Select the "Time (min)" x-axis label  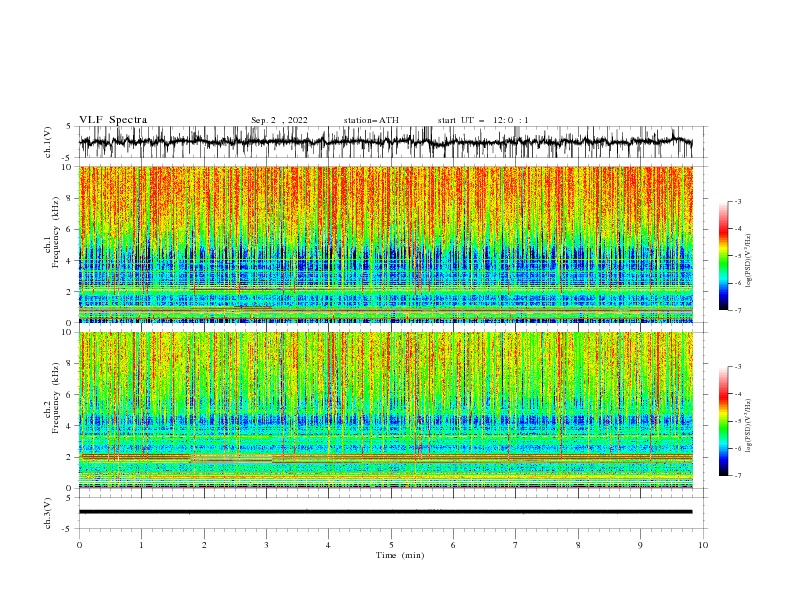pyautogui.click(x=400, y=555)
